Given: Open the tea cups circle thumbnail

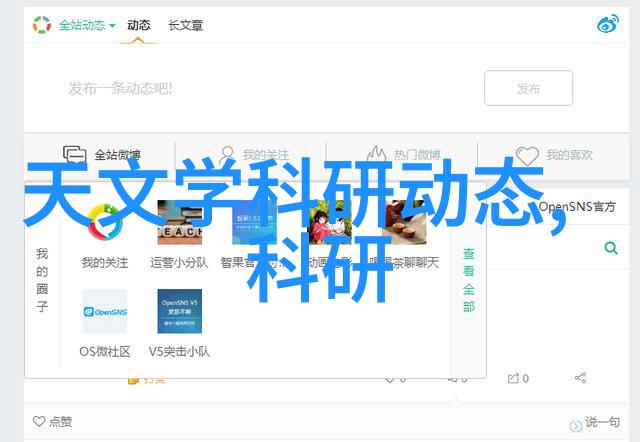Looking at the screenshot, I should point(404,222).
